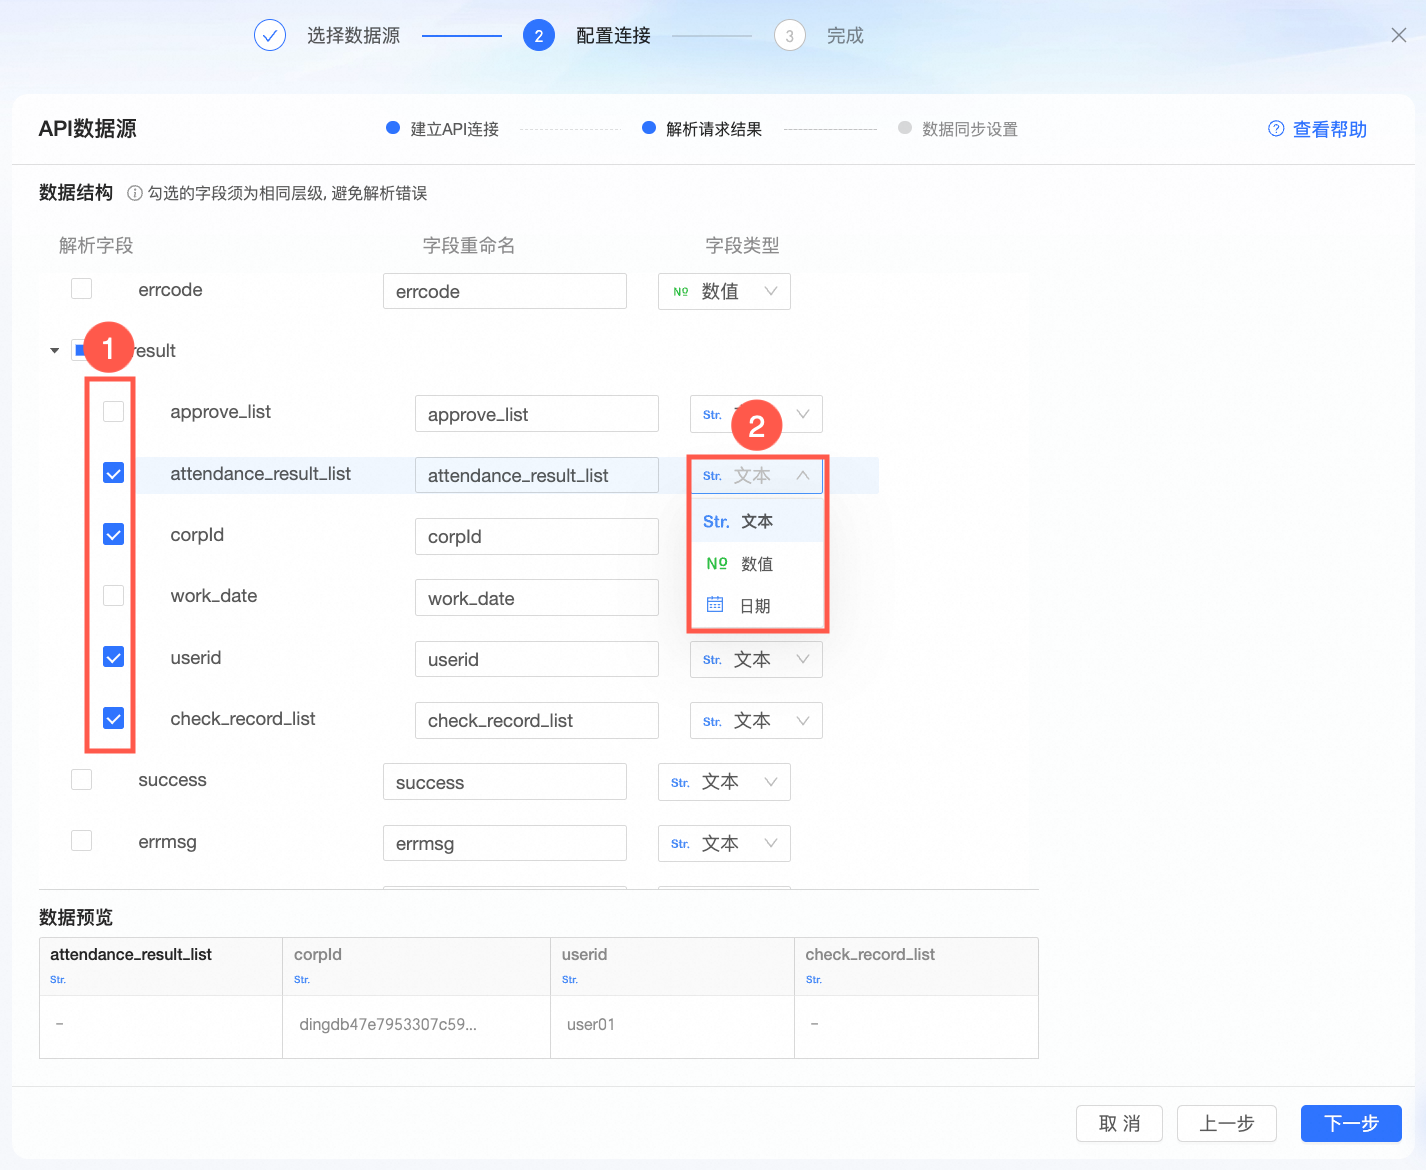Click the 字段类型 column heading
The width and height of the screenshot is (1426, 1170).
[x=742, y=245]
